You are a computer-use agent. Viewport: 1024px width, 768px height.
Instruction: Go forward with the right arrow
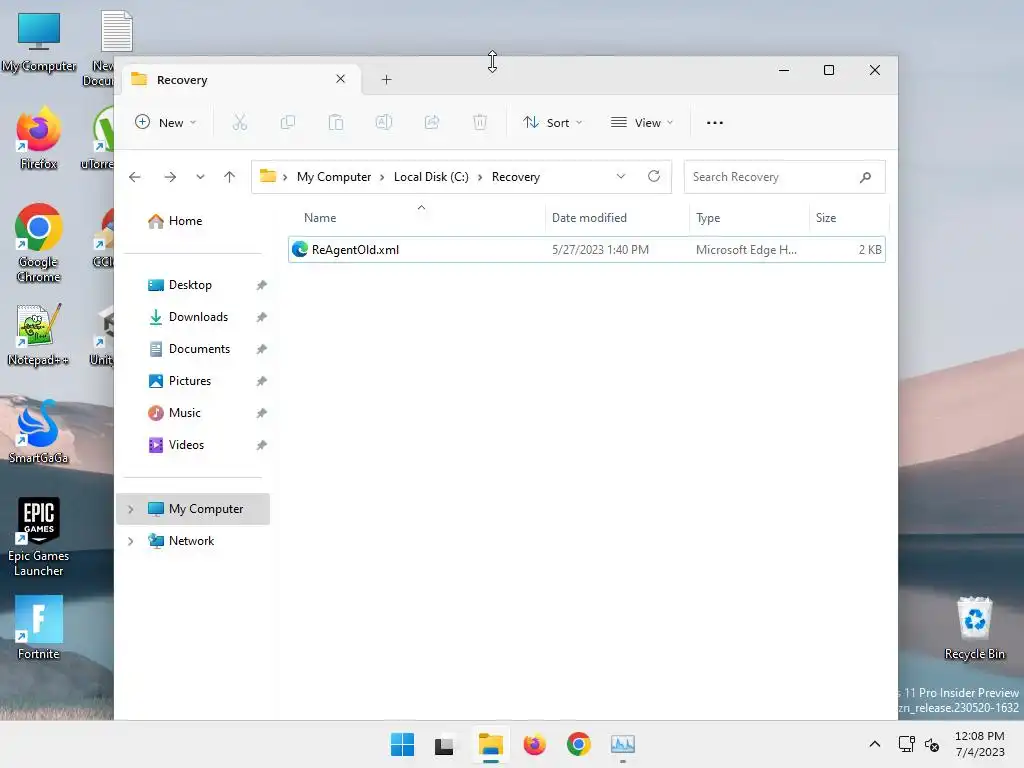tap(170, 177)
